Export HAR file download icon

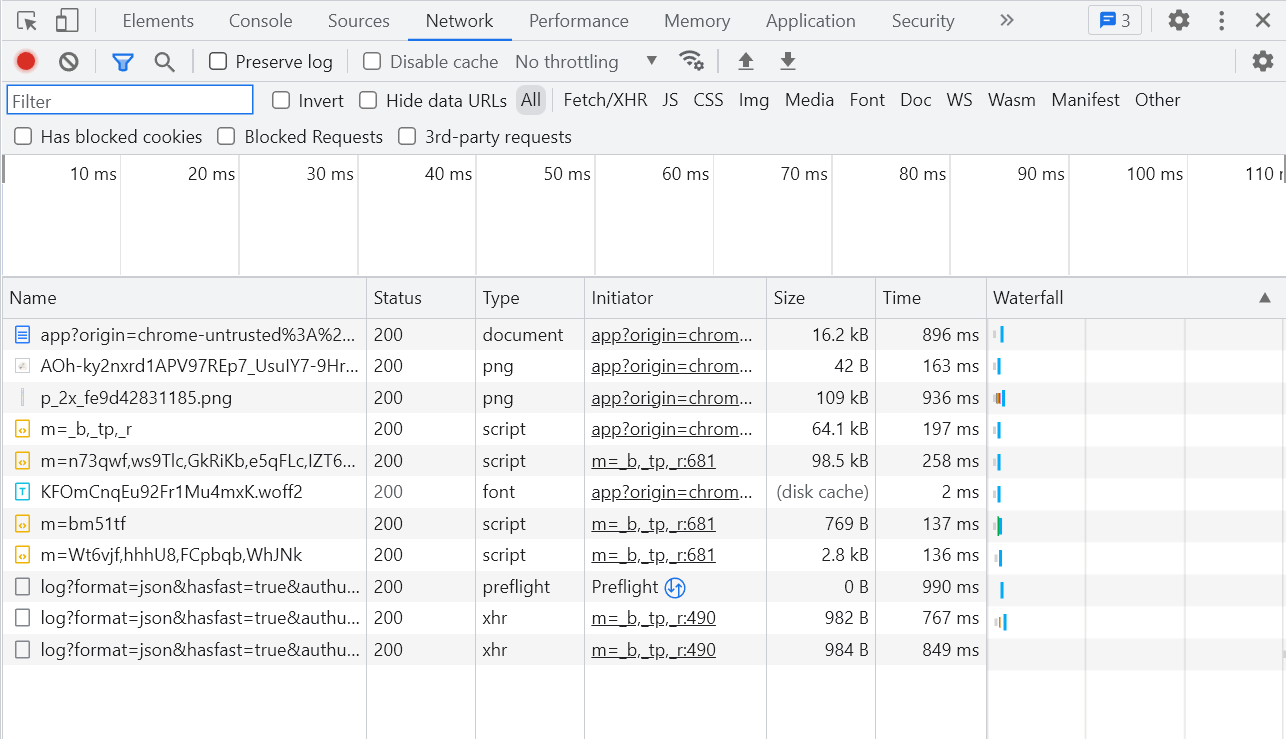[x=788, y=62]
